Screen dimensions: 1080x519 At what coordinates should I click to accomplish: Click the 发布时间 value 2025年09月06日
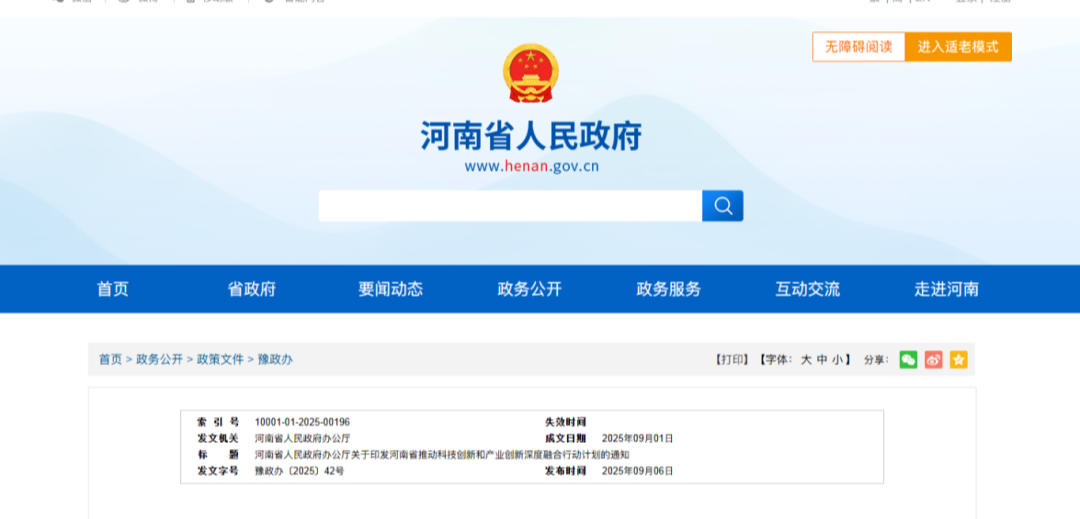[x=637, y=472]
